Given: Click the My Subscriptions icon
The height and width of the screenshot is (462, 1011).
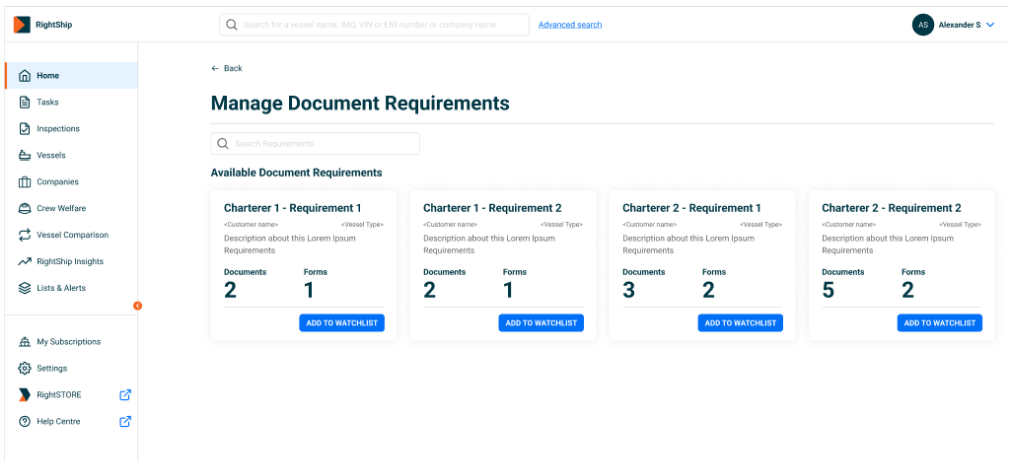Looking at the screenshot, I should pyautogui.click(x=25, y=342).
